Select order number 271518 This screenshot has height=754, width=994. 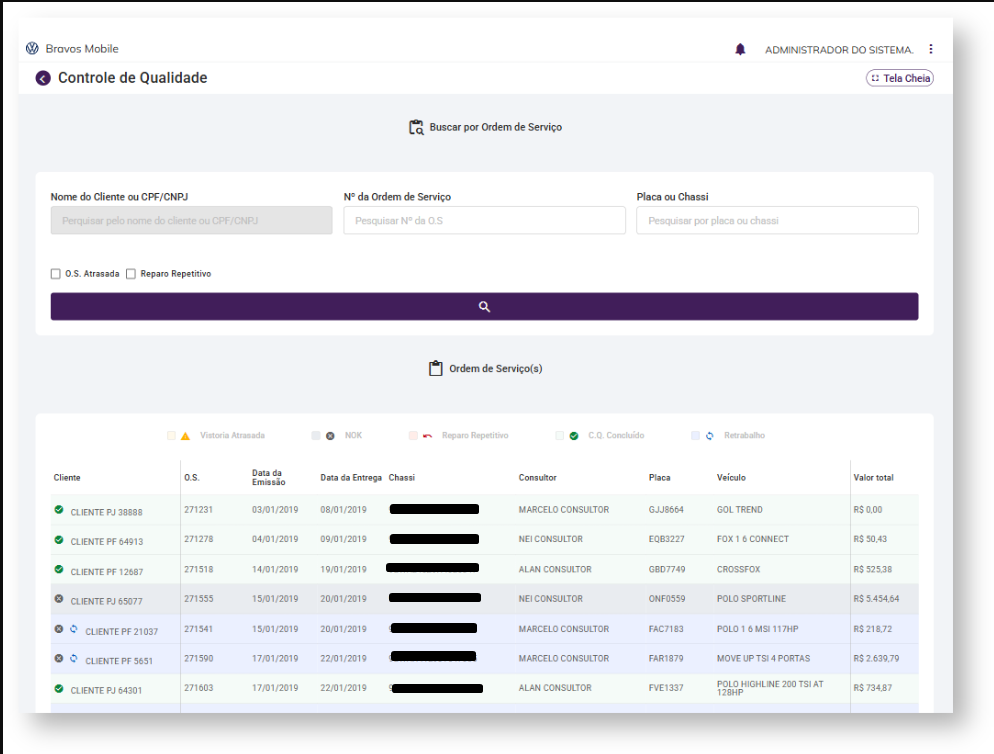coord(198,569)
